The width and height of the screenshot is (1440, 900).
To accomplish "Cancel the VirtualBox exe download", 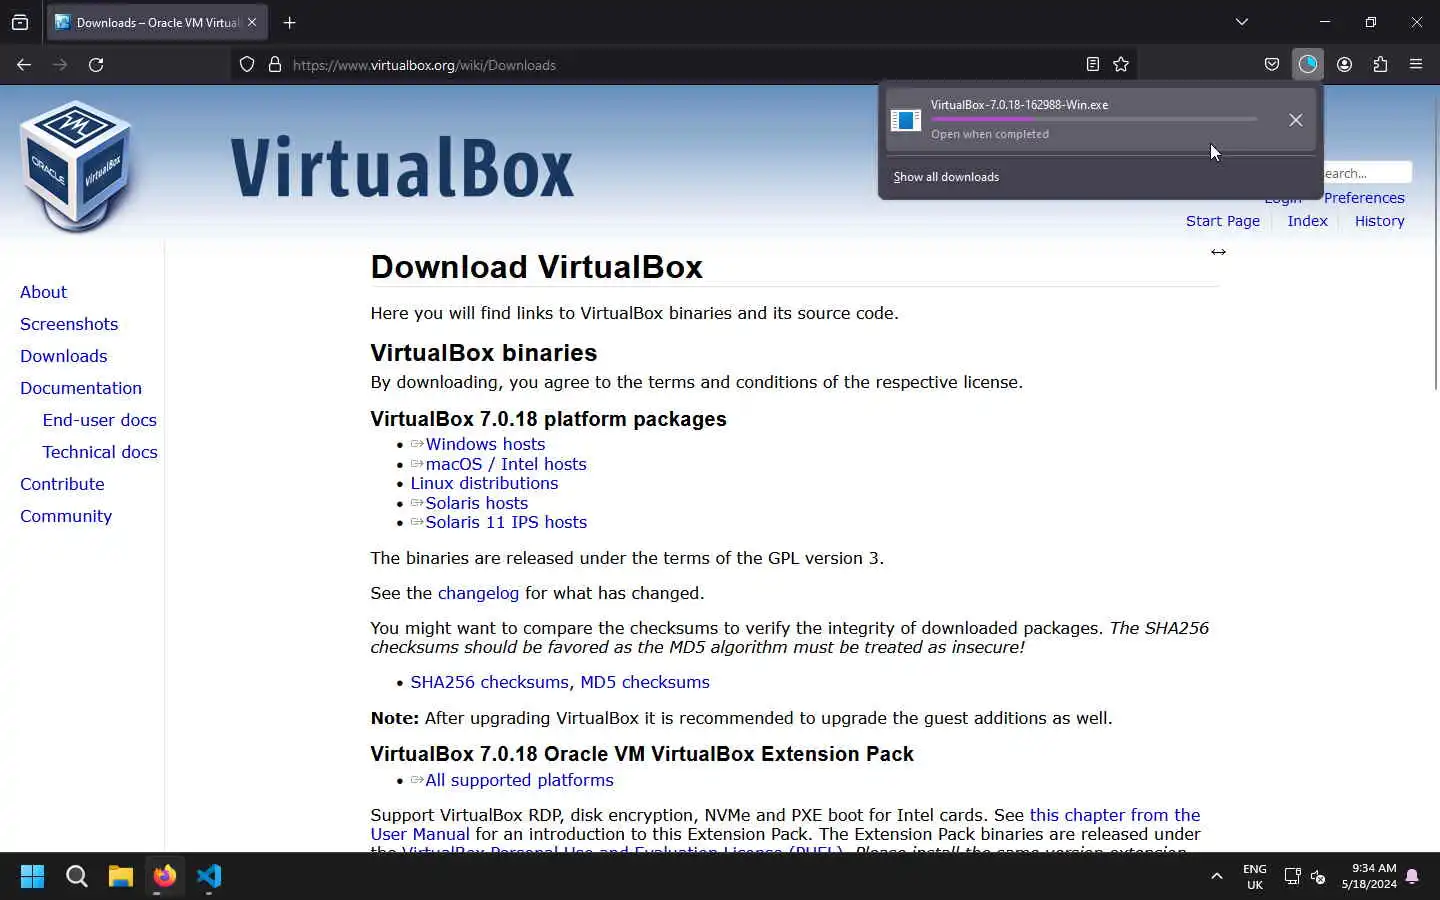I will (1295, 120).
